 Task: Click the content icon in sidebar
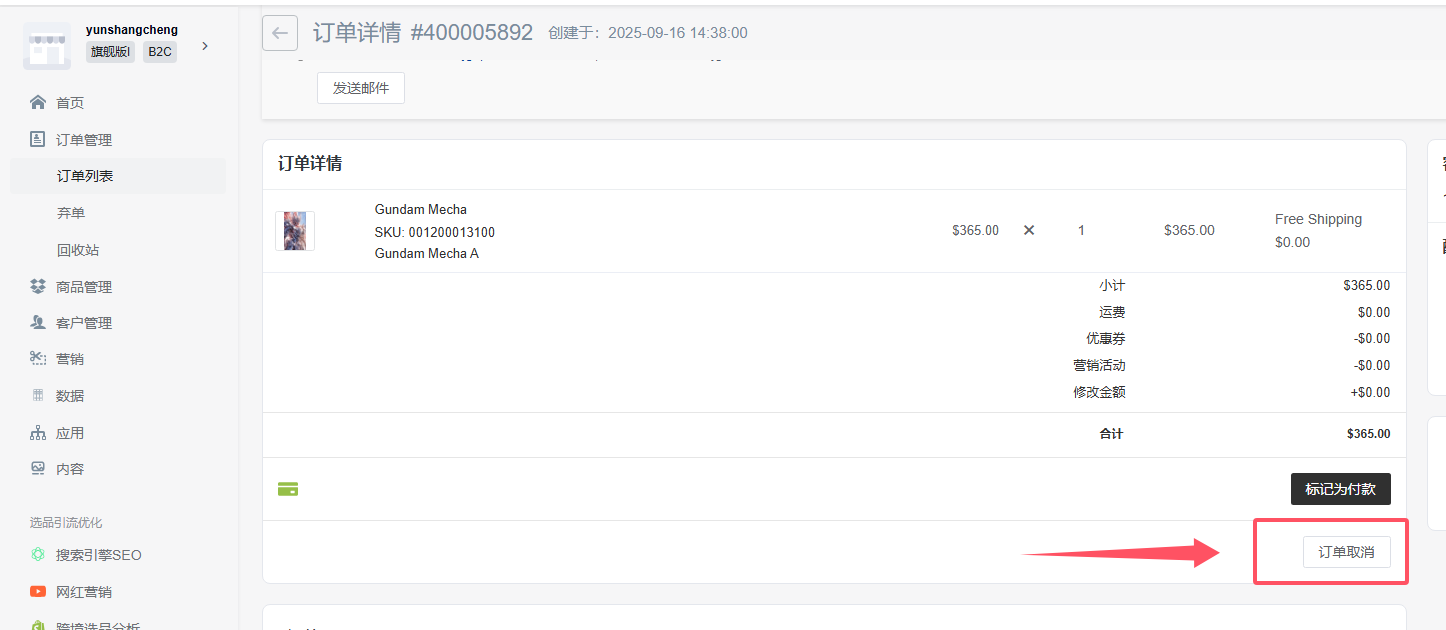point(38,469)
